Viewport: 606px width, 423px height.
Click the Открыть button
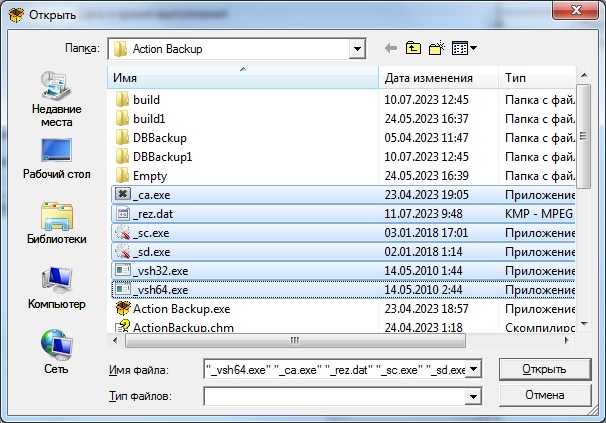pyautogui.click(x=545, y=369)
